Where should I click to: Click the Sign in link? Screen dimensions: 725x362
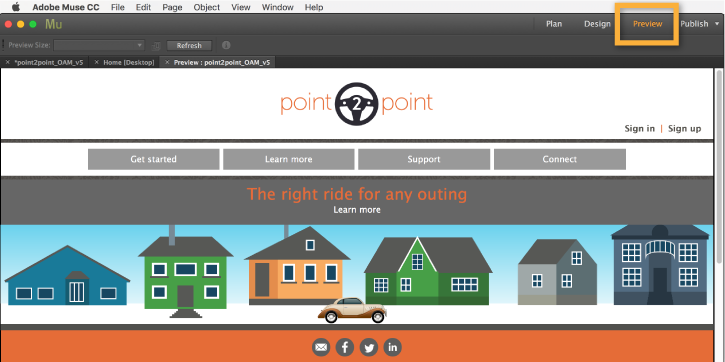[639, 129]
